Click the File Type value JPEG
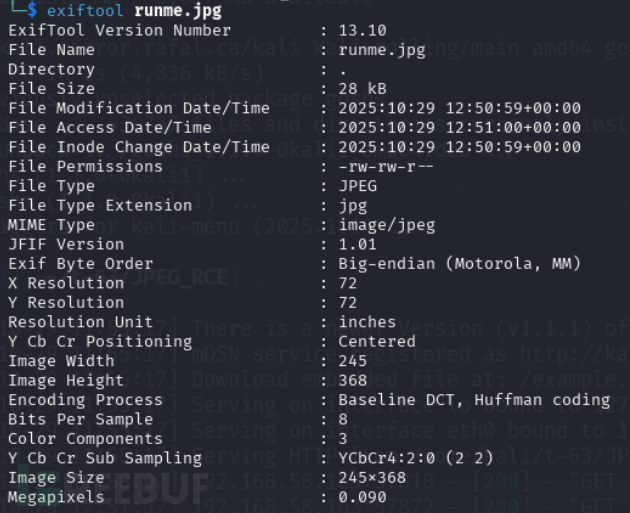630x513 pixels. [357, 186]
